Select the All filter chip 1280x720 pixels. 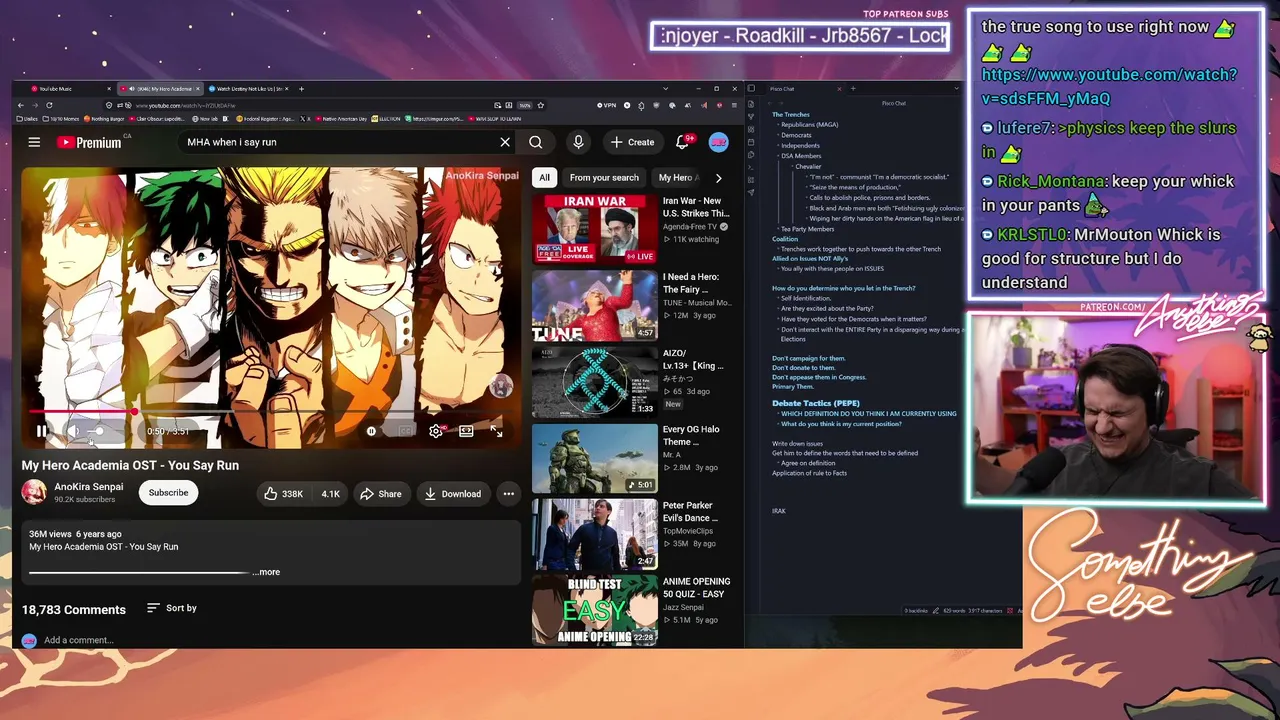(544, 178)
